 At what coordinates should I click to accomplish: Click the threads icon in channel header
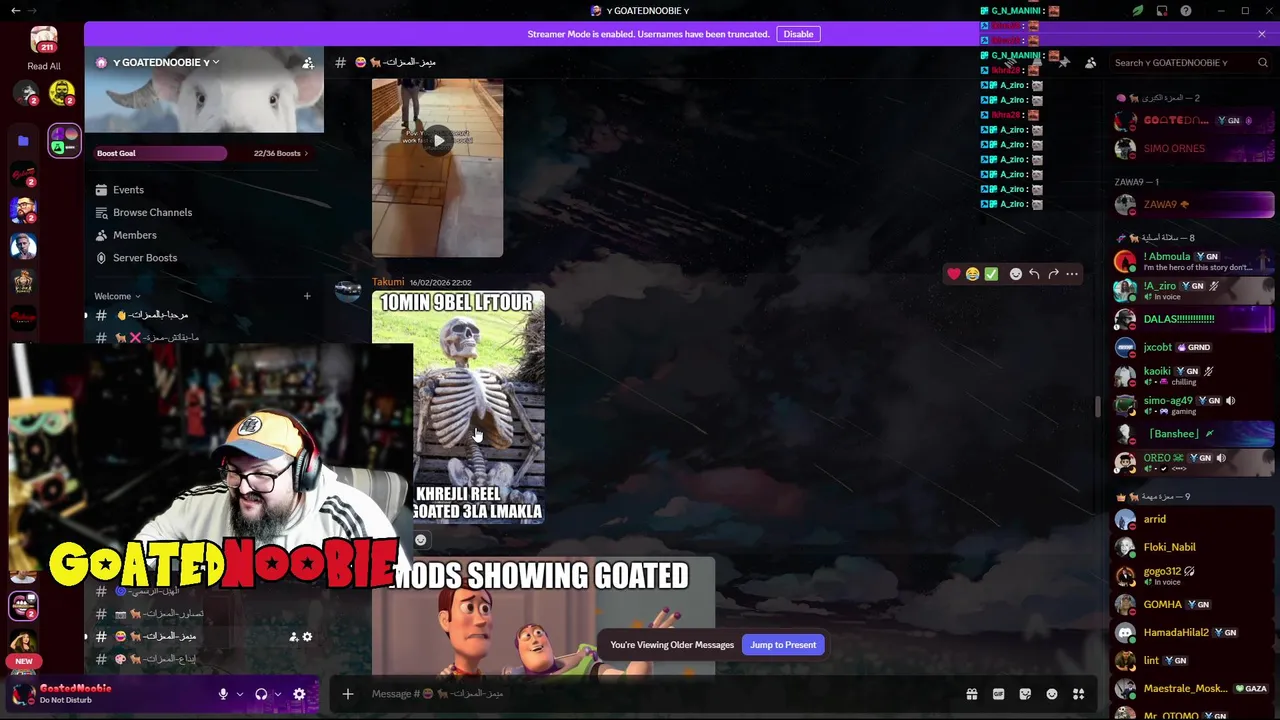(1010, 62)
